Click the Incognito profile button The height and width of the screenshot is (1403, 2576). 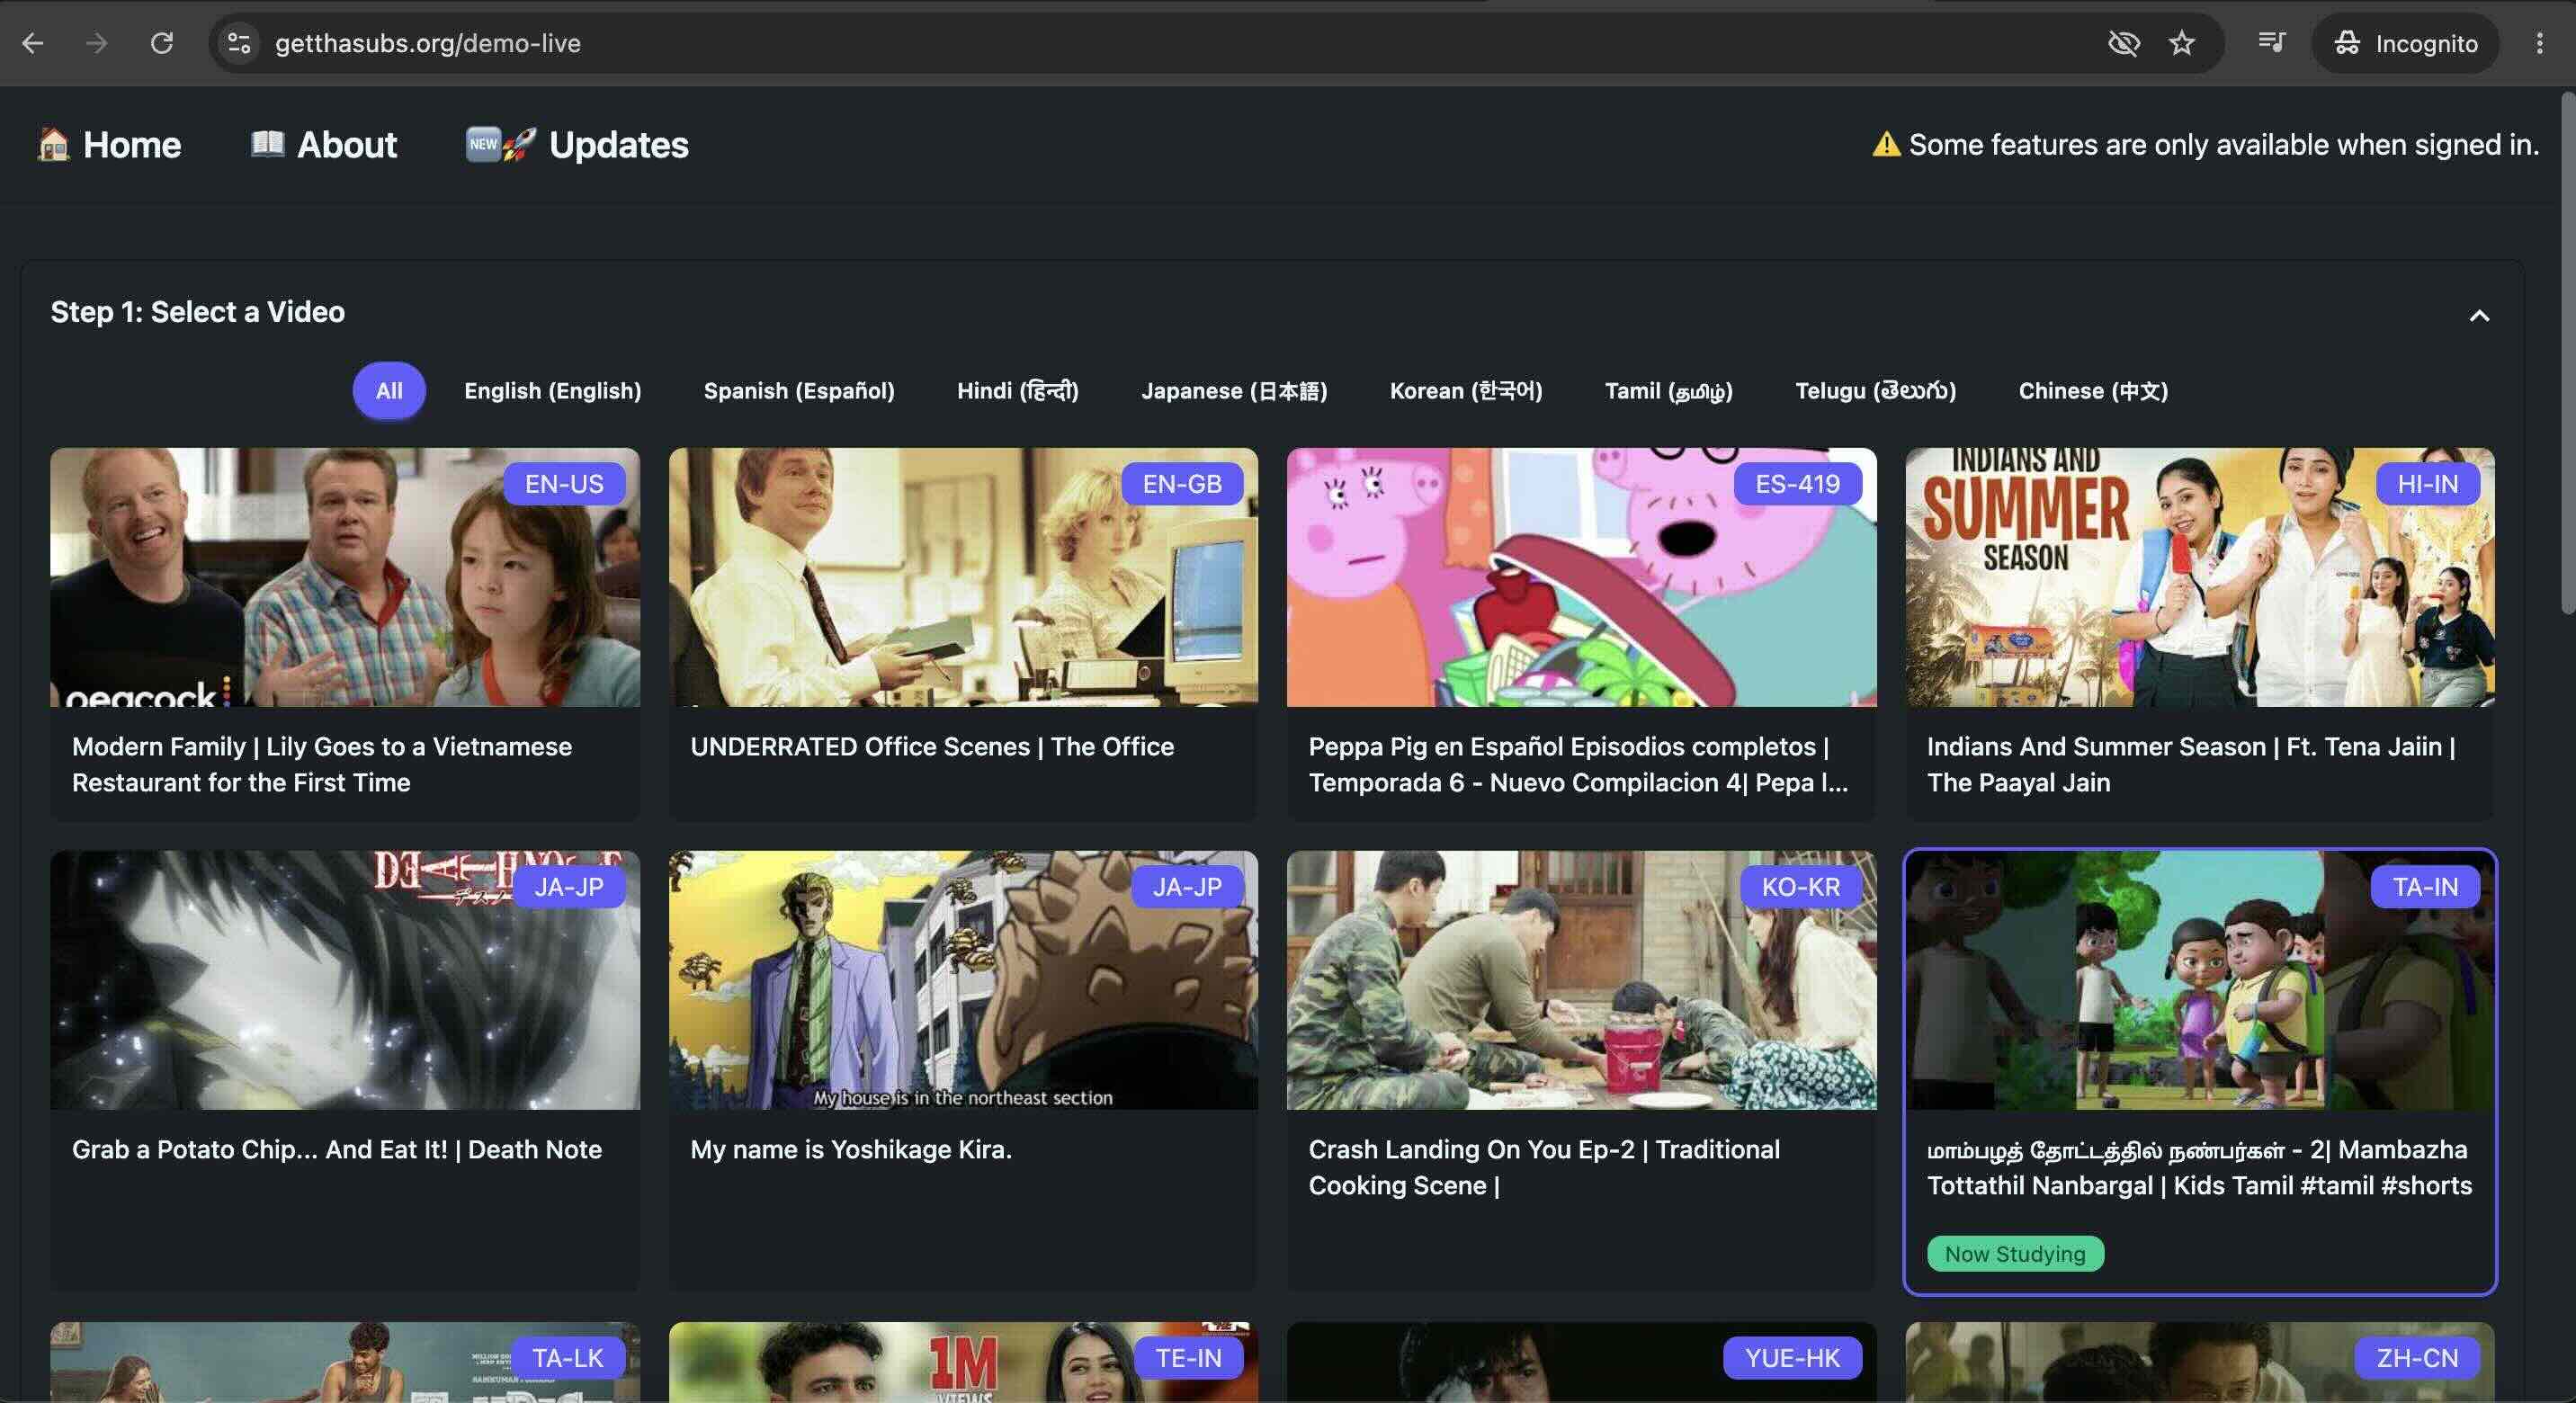click(x=2405, y=43)
